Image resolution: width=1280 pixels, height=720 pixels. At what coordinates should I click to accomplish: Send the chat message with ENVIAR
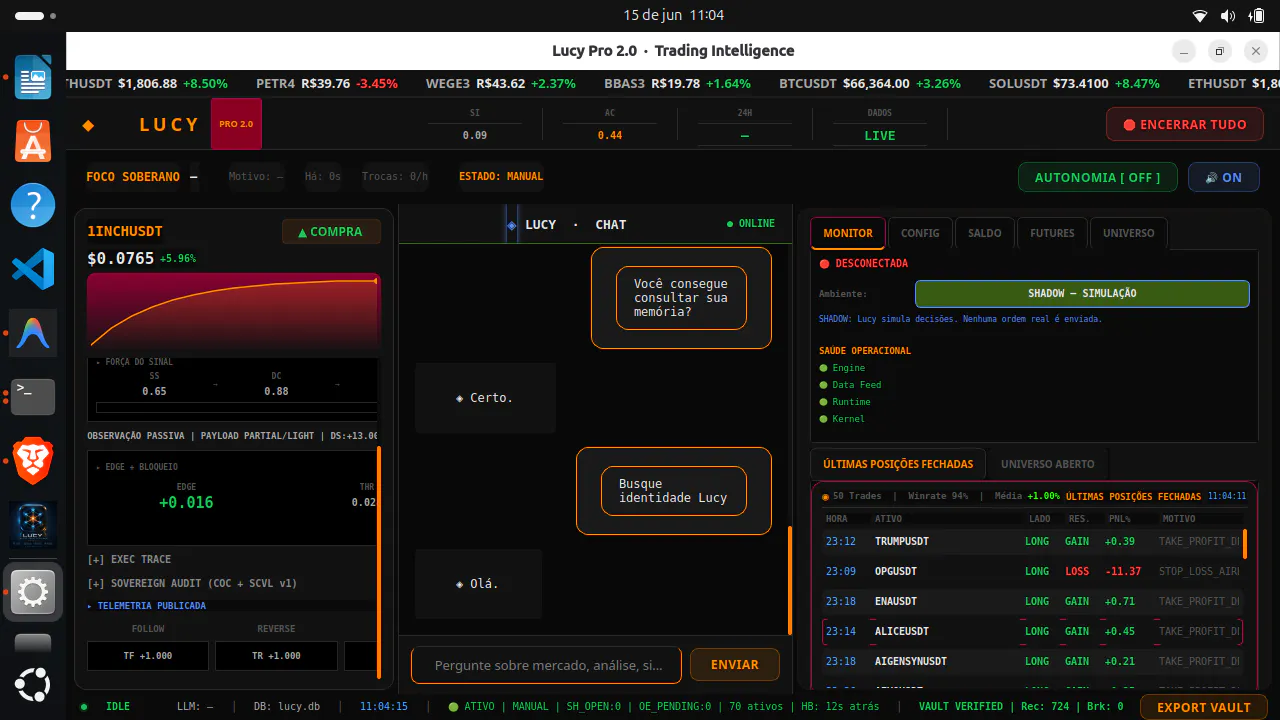[735, 665]
